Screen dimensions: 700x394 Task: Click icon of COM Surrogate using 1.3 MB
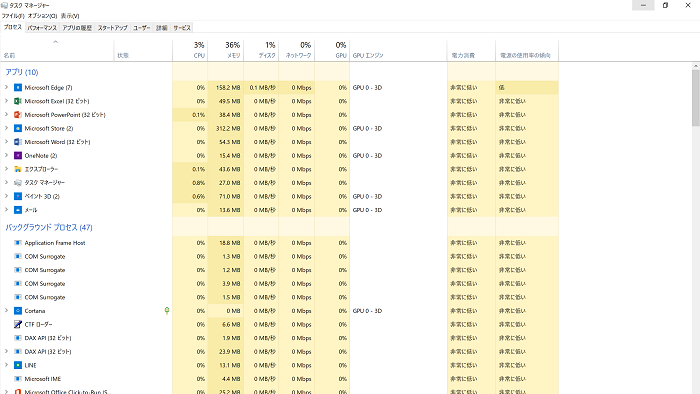point(18,257)
